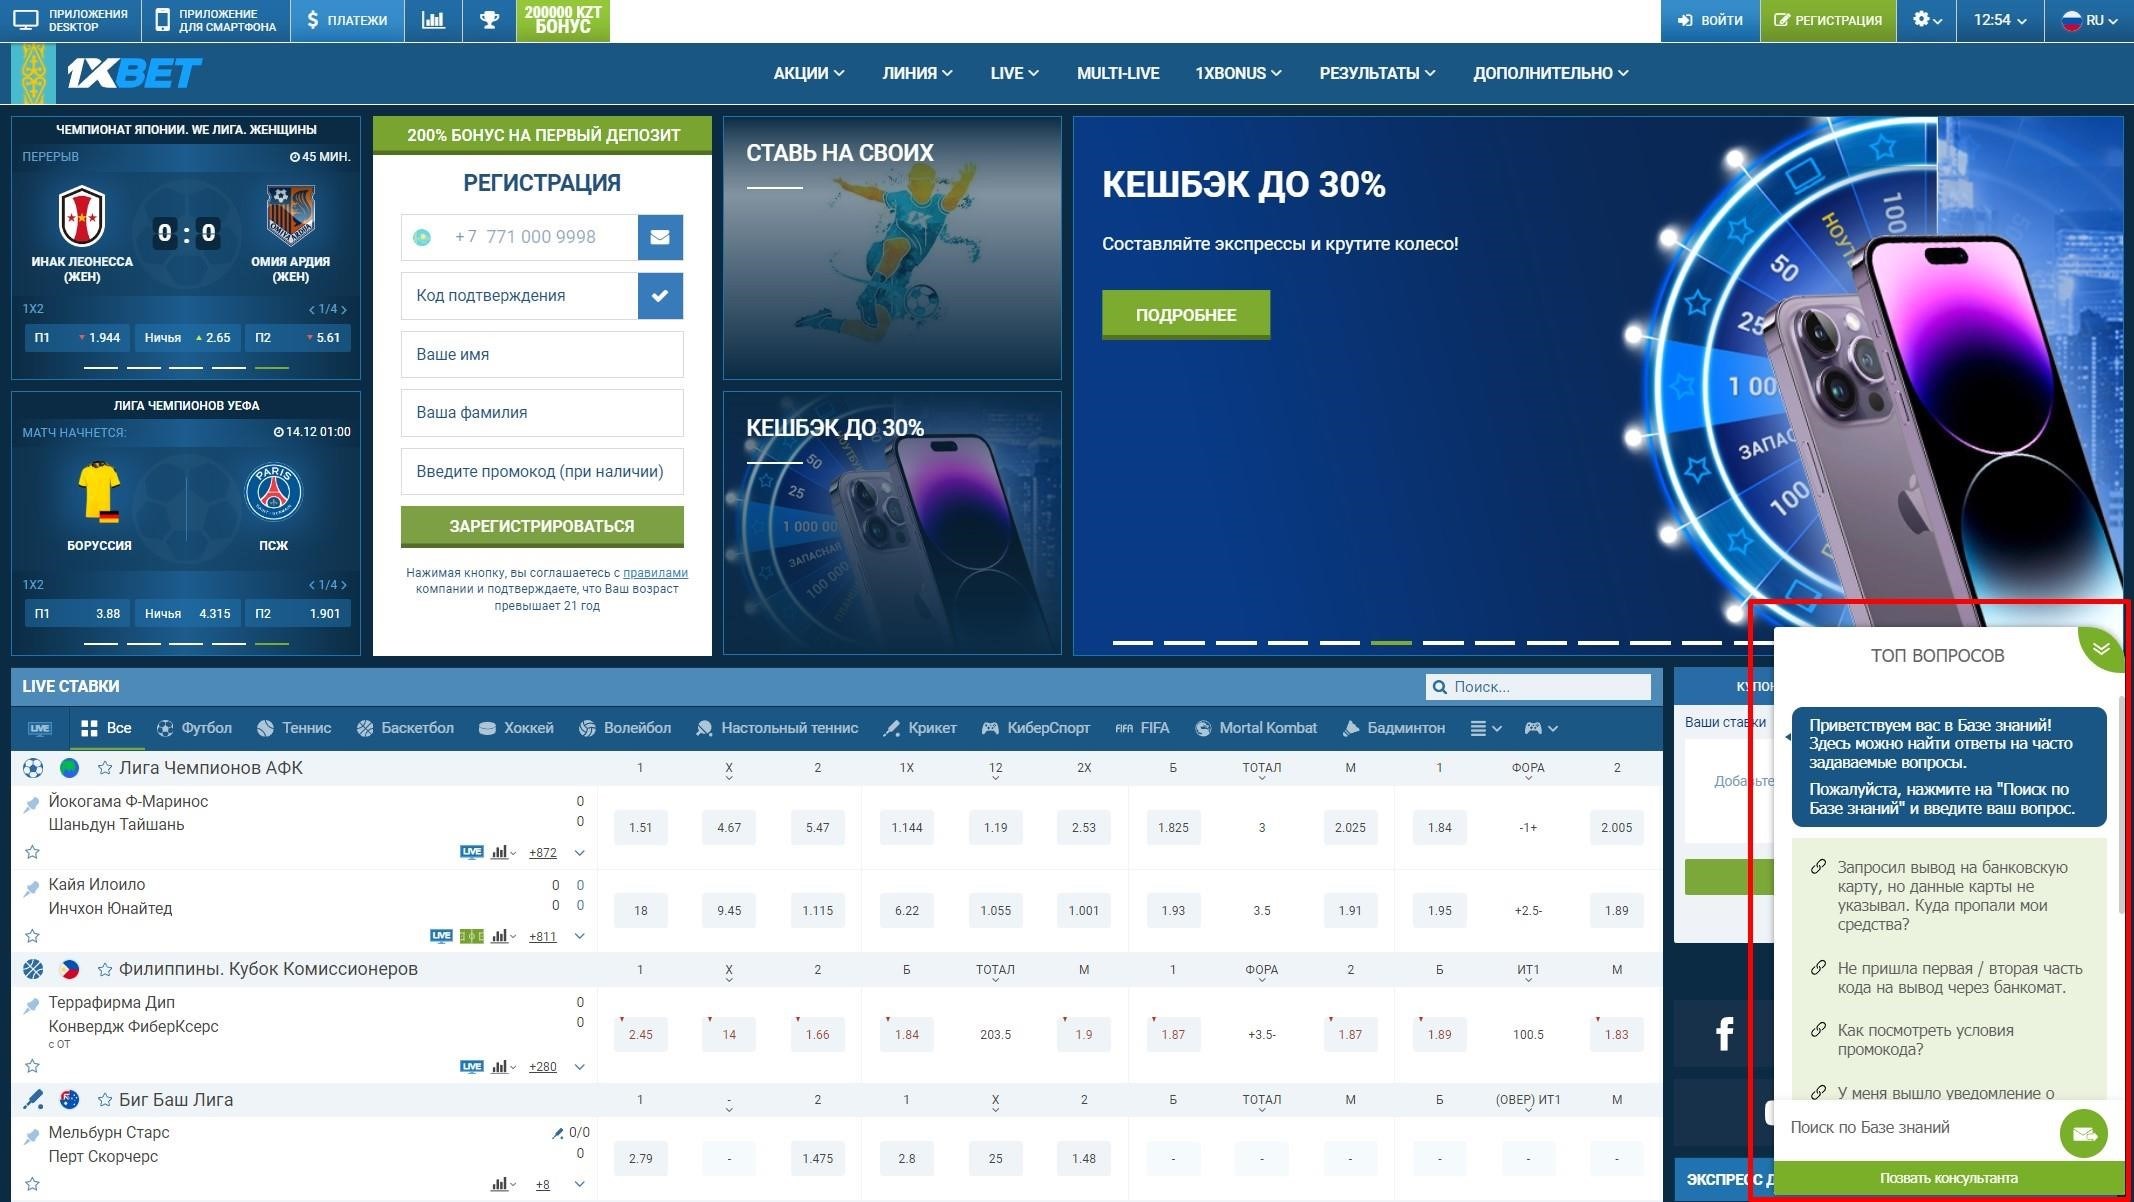Open statistics chart for Кайя Илоило match
Screen dimensions: 2134x1202
tap(503, 936)
